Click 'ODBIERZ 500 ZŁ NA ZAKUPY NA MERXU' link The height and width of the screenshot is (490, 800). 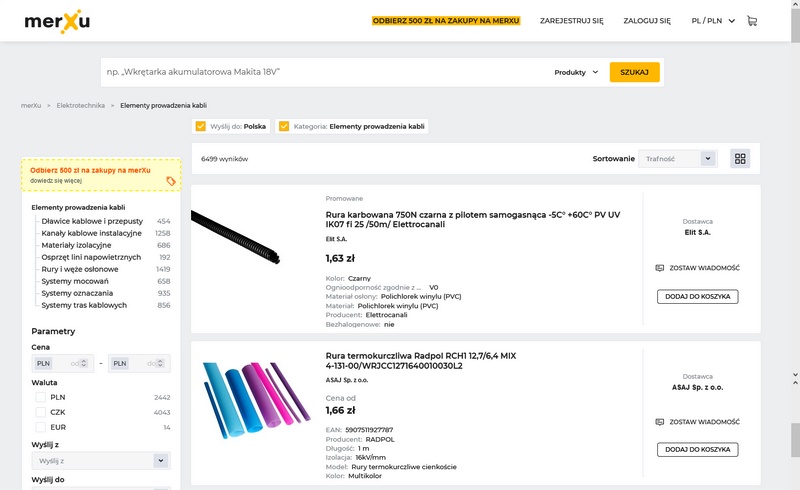tap(446, 21)
